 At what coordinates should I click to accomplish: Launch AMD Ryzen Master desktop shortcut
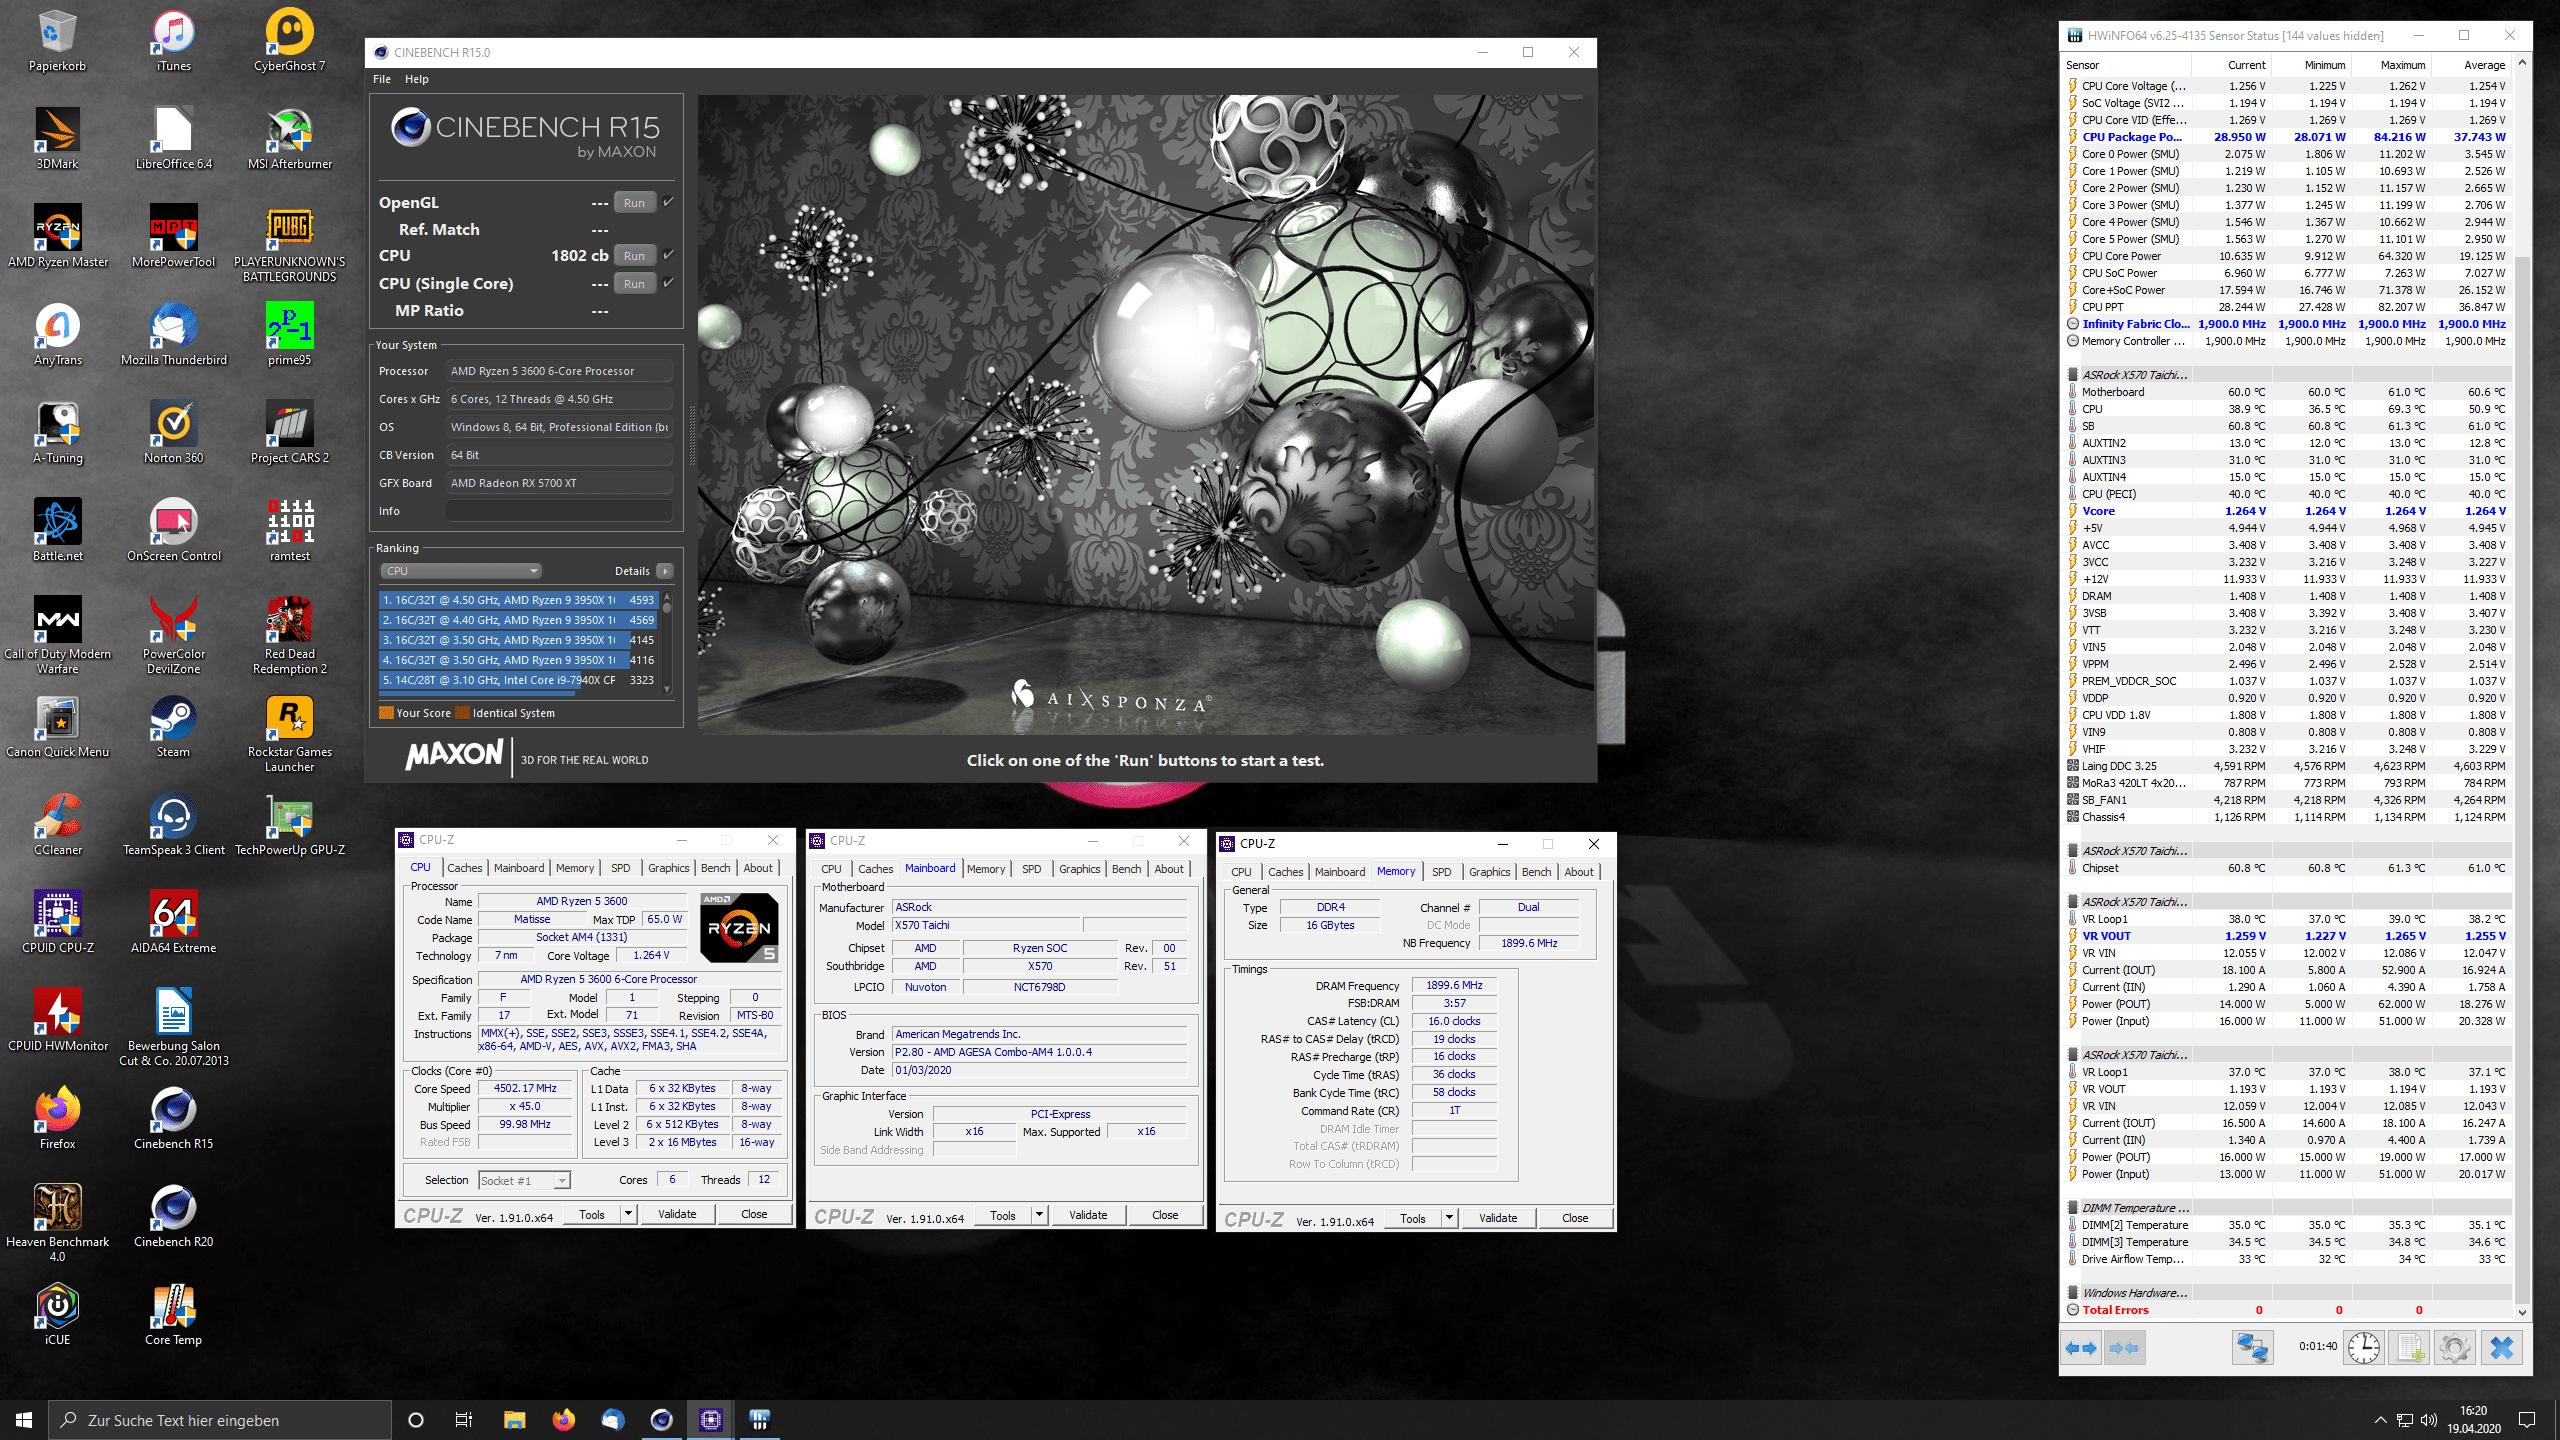(x=58, y=237)
